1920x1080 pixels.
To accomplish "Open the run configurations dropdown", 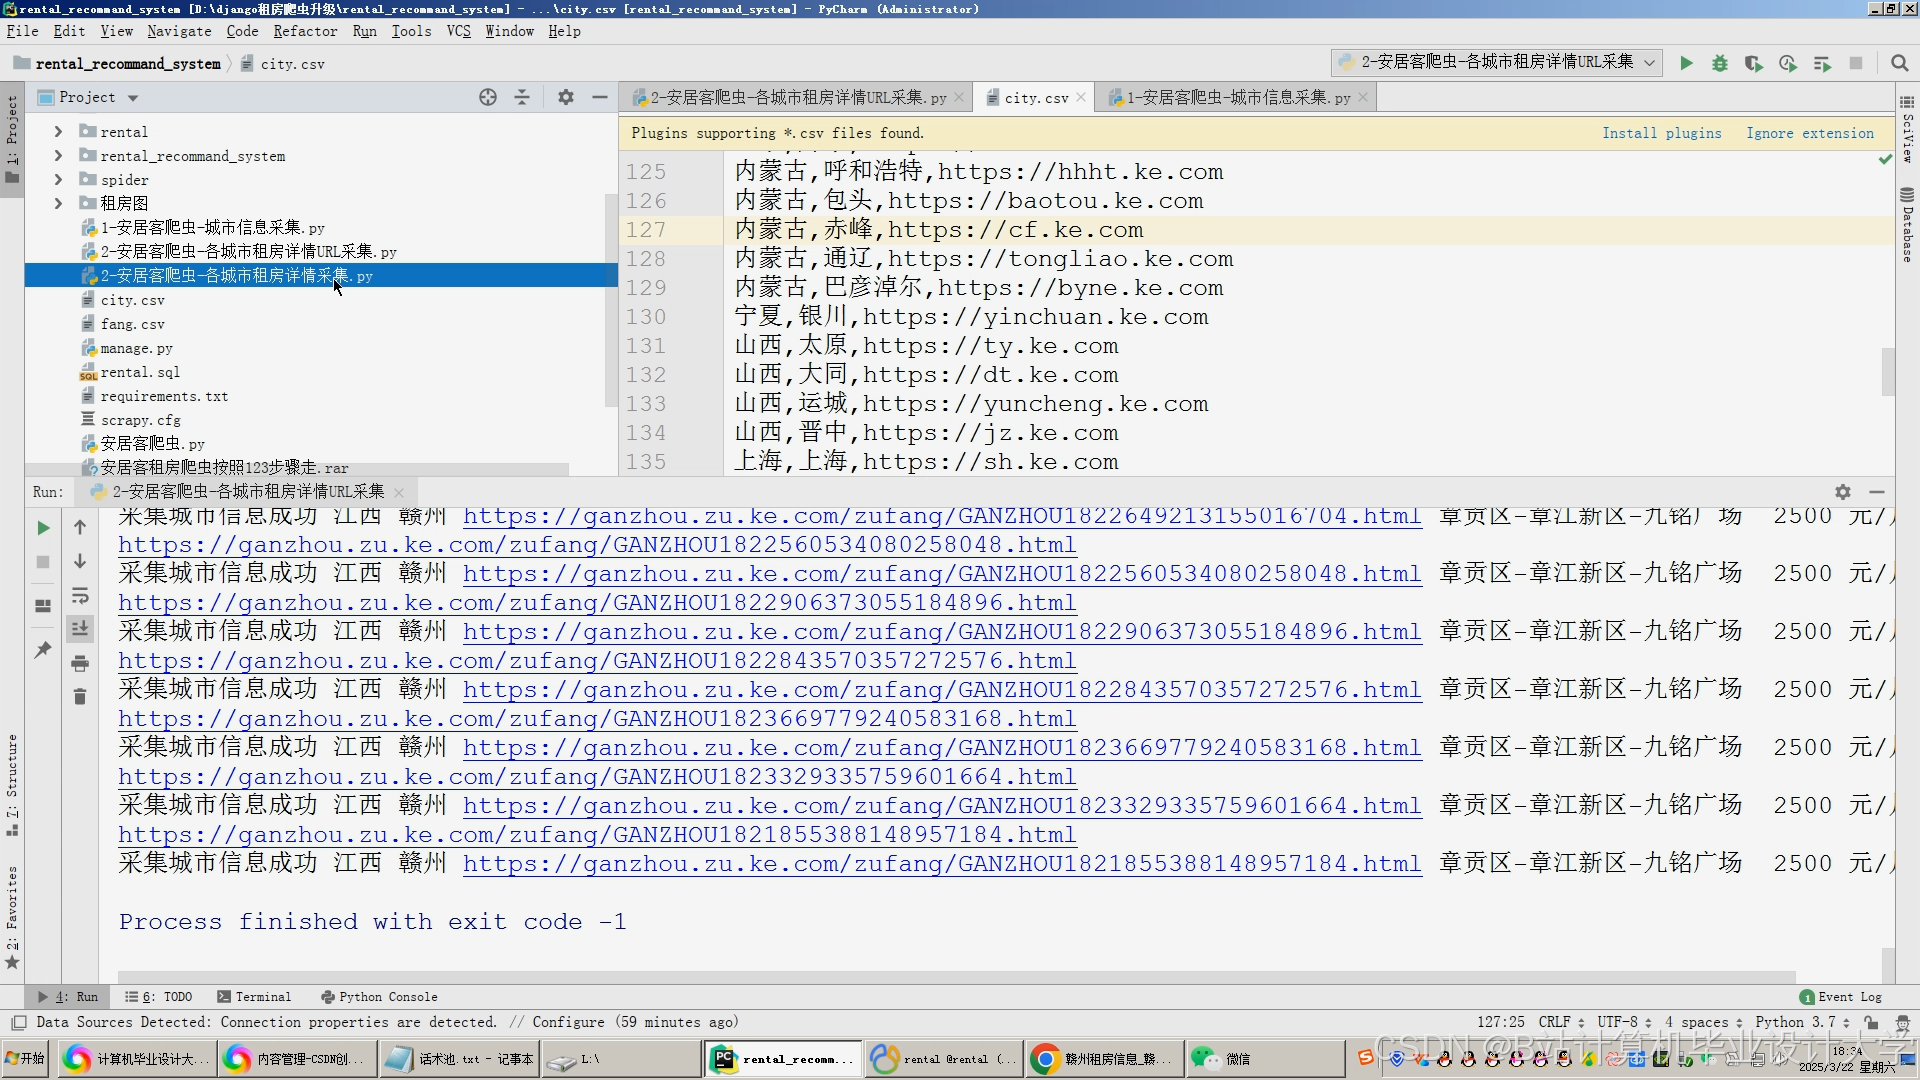I will 1650,63.
